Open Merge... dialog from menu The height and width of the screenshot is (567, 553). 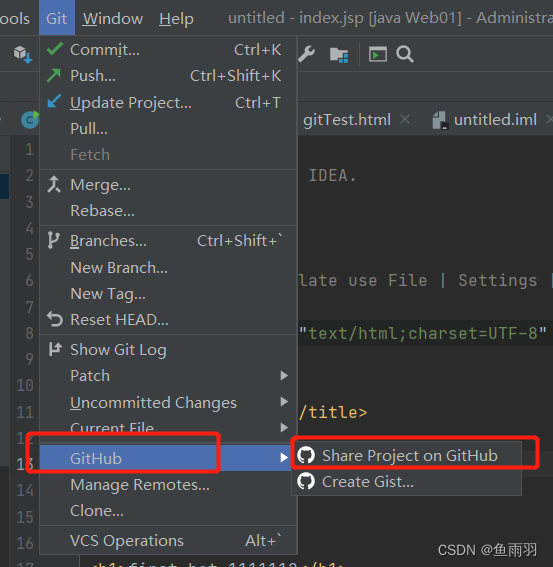(168, 185)
